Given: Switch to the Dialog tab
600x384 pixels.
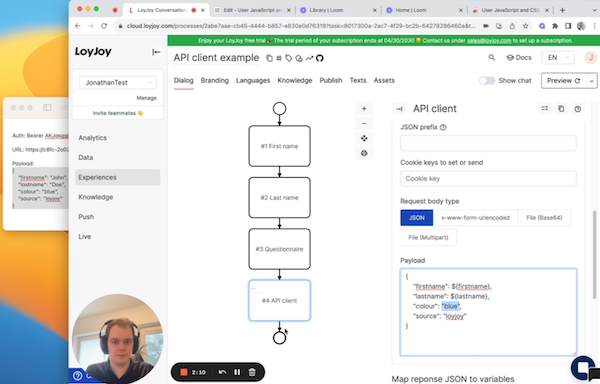Looking at the screenshot, I should (183, 80).
